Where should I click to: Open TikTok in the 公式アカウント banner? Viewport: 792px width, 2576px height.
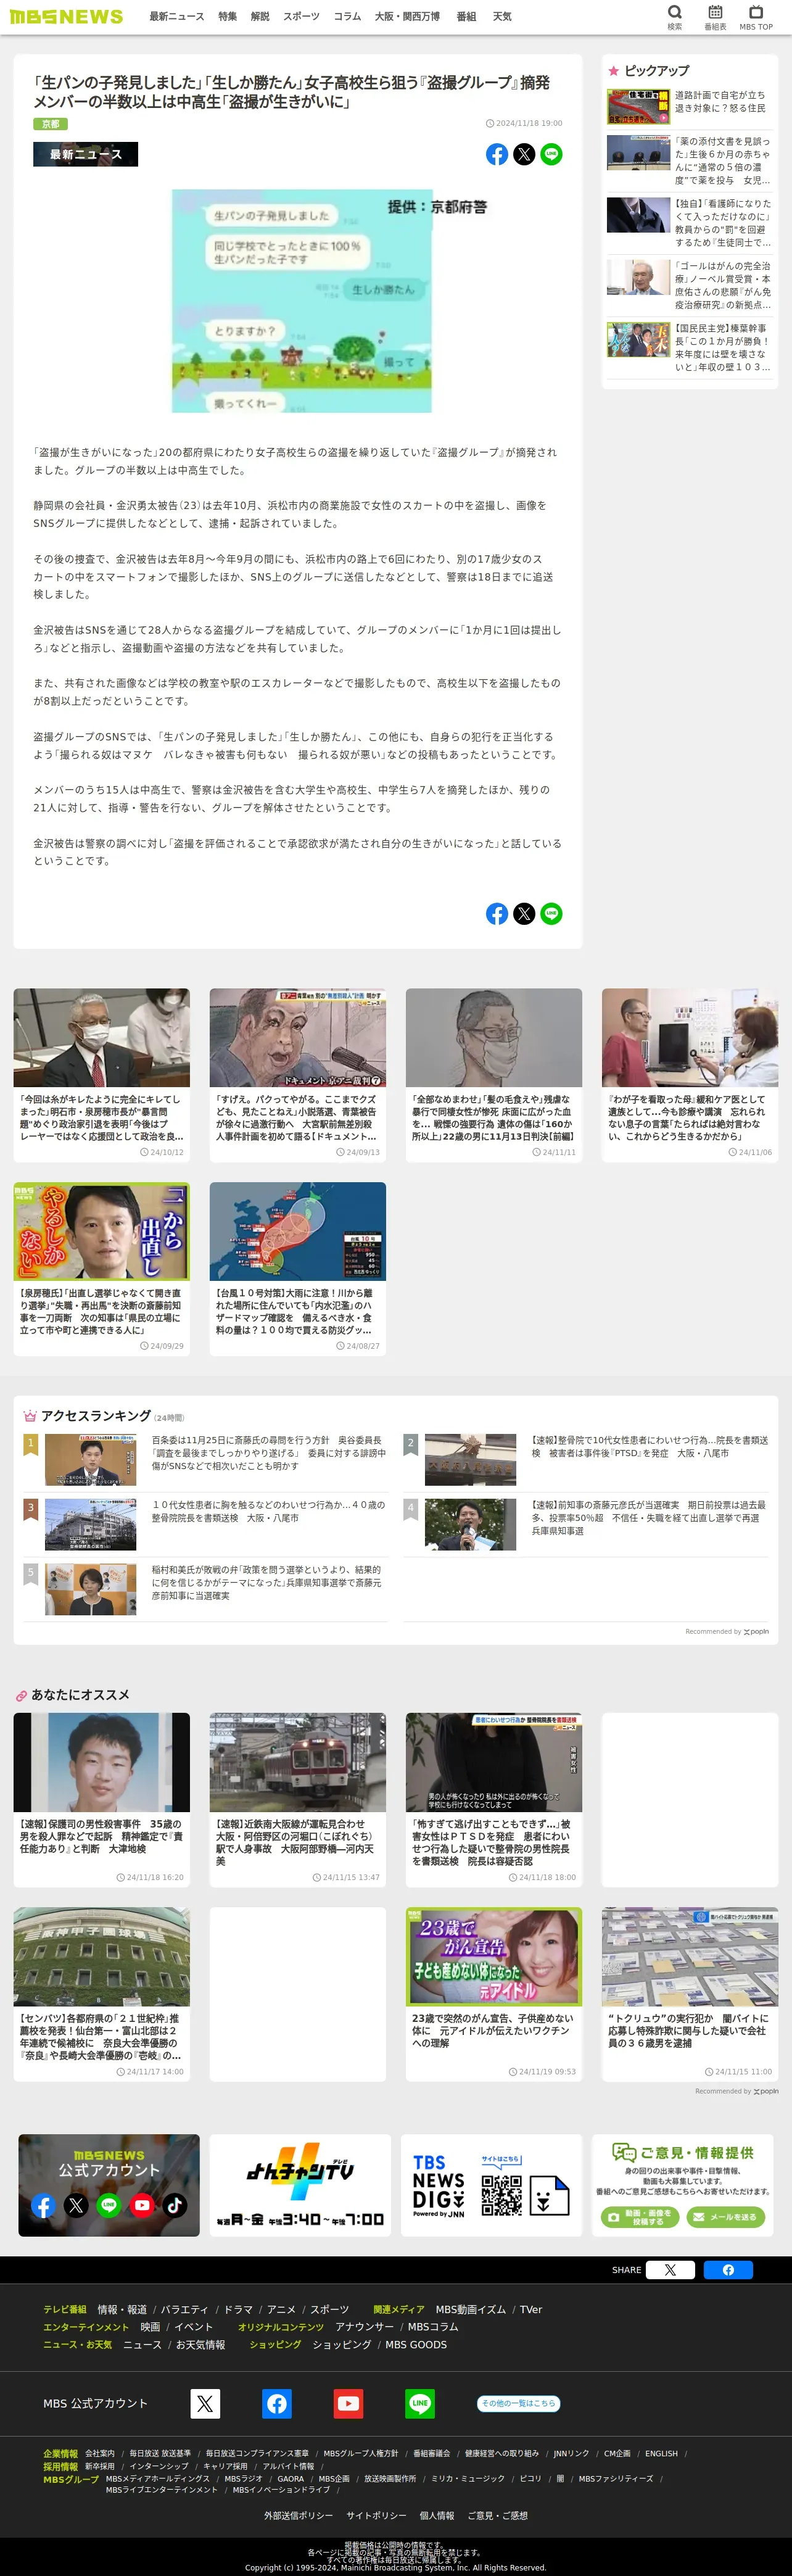(175, 2205)
